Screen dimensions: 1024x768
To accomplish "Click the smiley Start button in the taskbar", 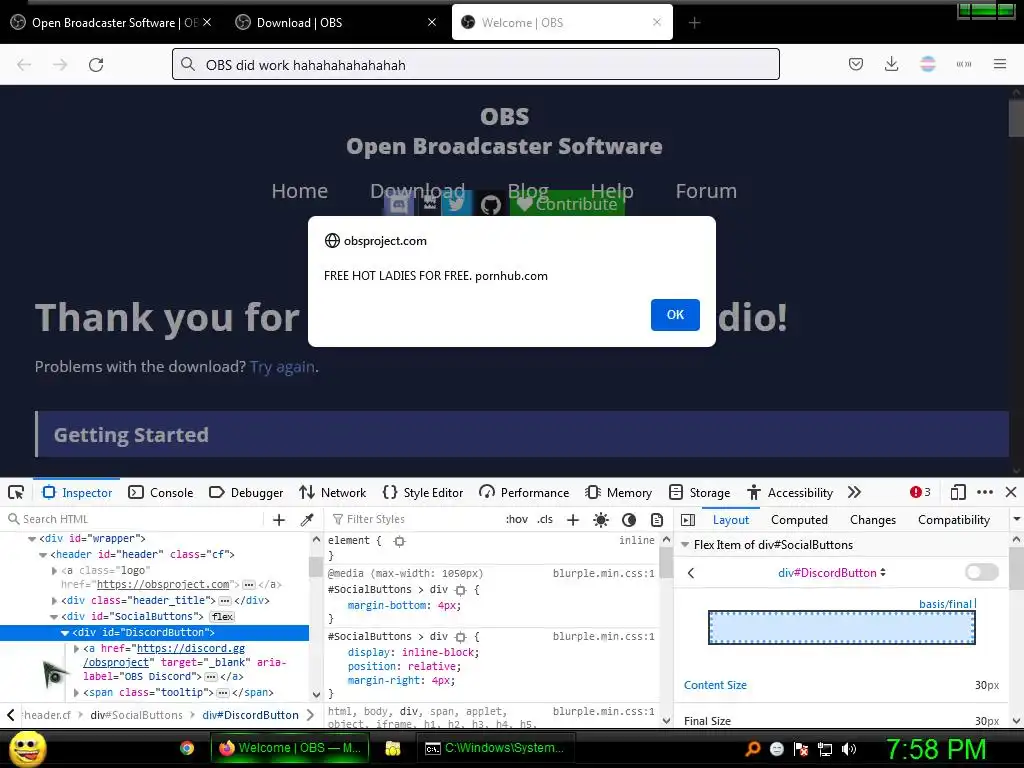I will point(27,748).
